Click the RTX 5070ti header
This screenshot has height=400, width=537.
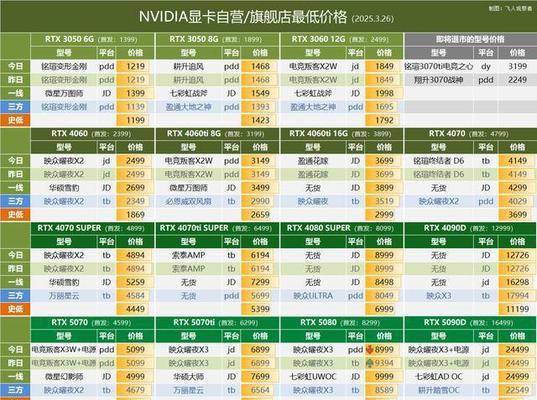tap(217, 323)
